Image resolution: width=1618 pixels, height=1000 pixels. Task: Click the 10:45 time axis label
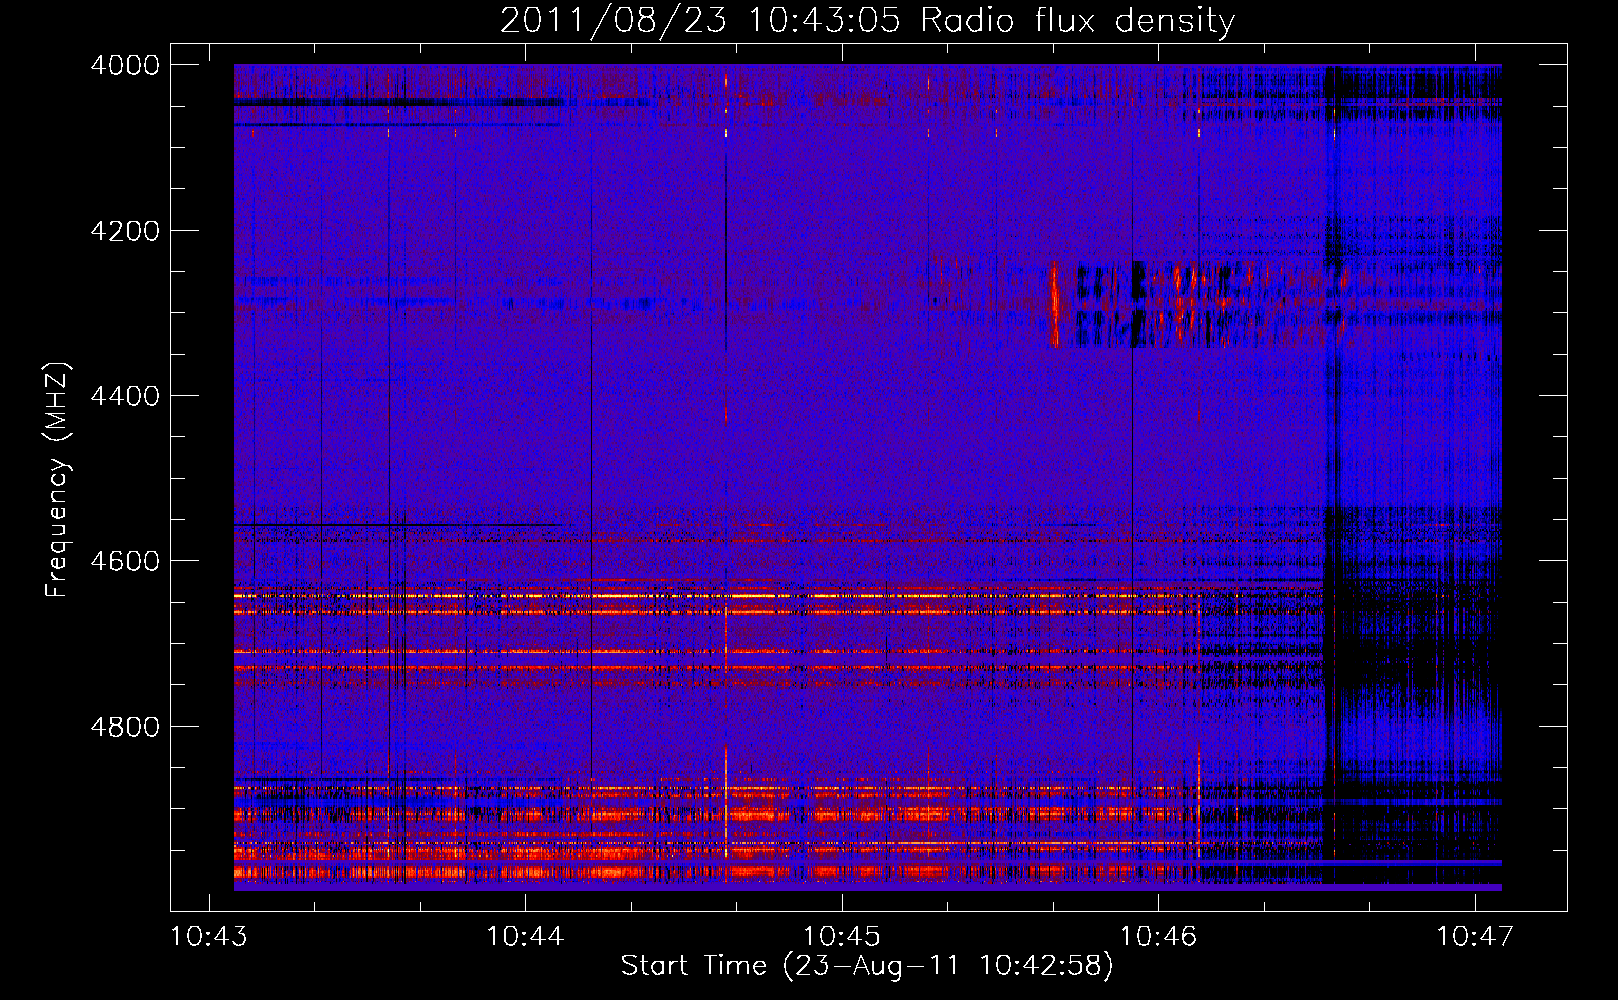(x=842, y=936)
